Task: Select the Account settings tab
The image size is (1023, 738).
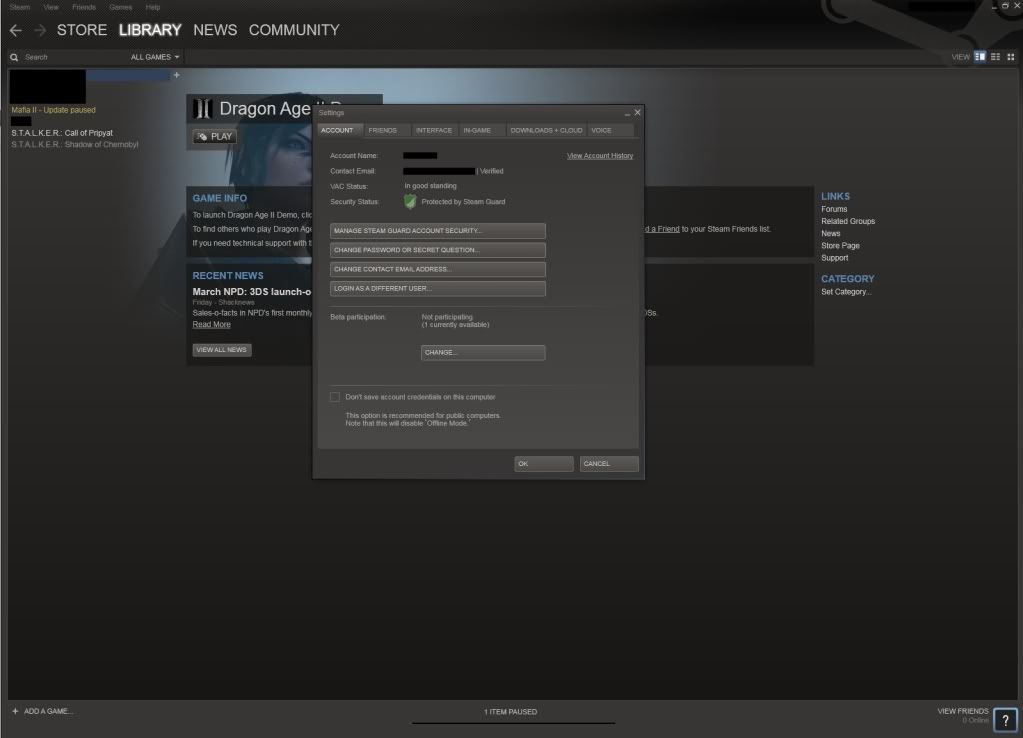Action: pos(340,131)
